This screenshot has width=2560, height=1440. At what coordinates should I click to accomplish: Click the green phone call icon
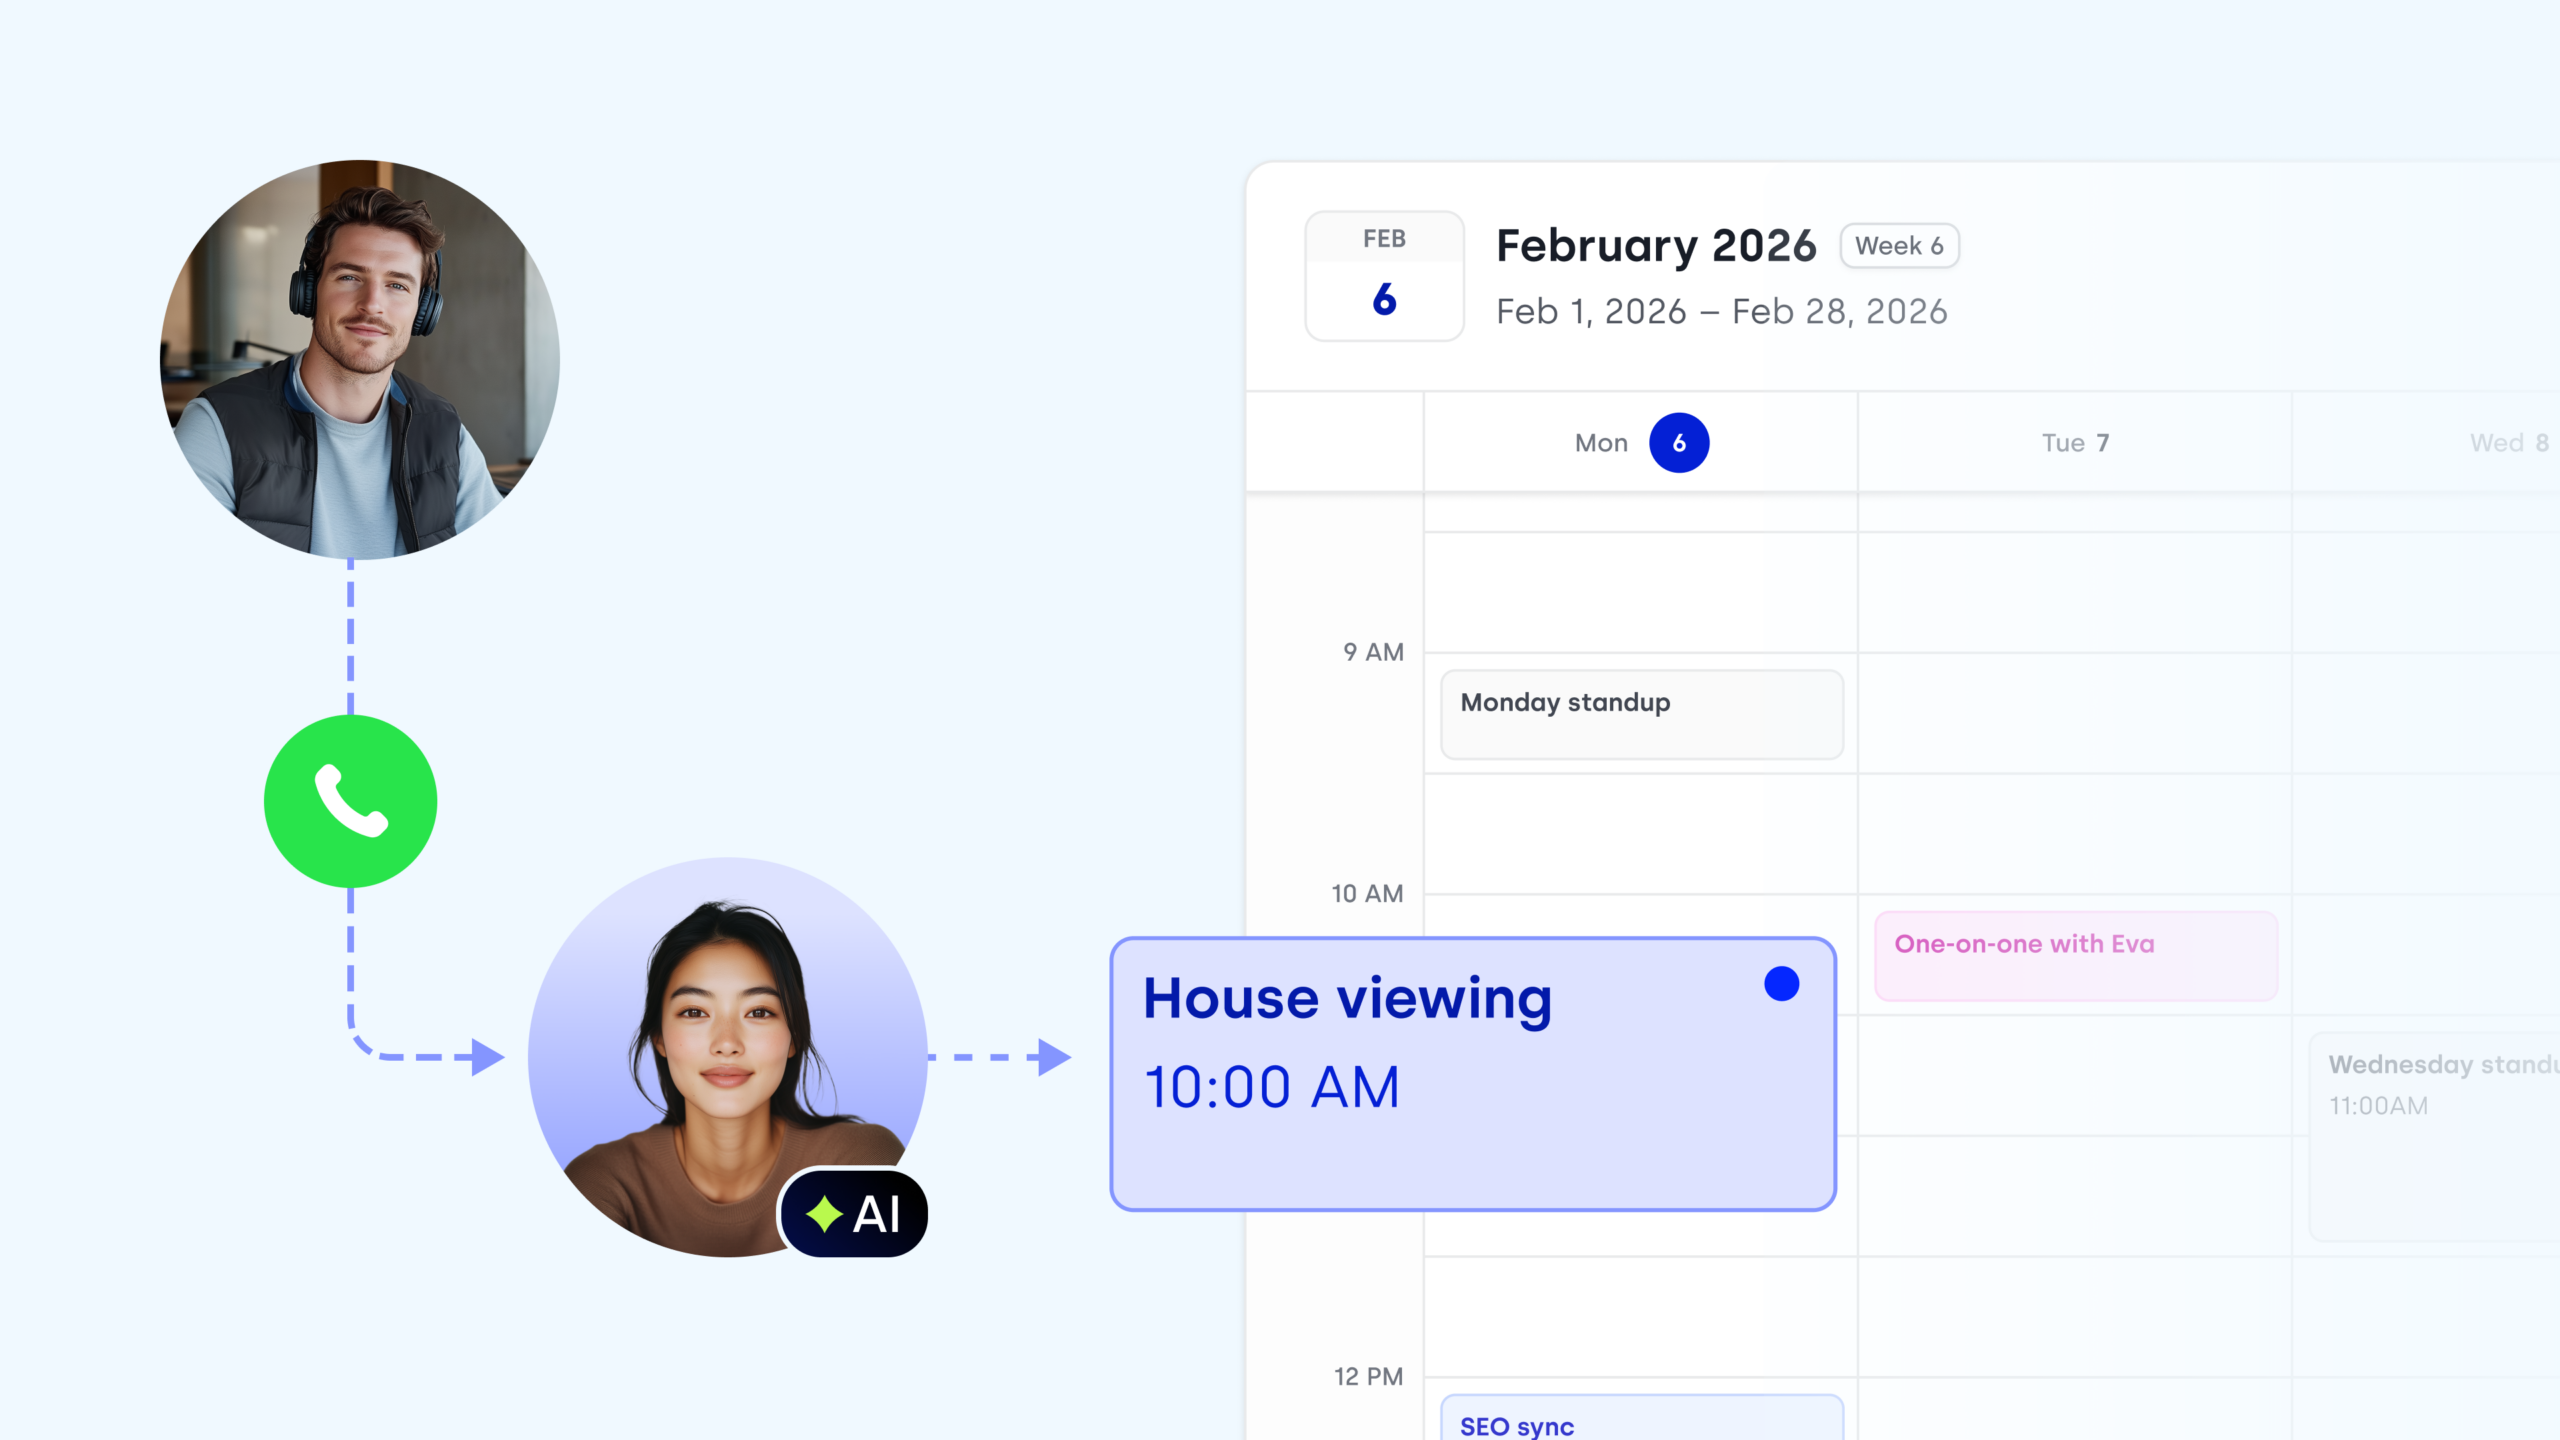(351, 802)
